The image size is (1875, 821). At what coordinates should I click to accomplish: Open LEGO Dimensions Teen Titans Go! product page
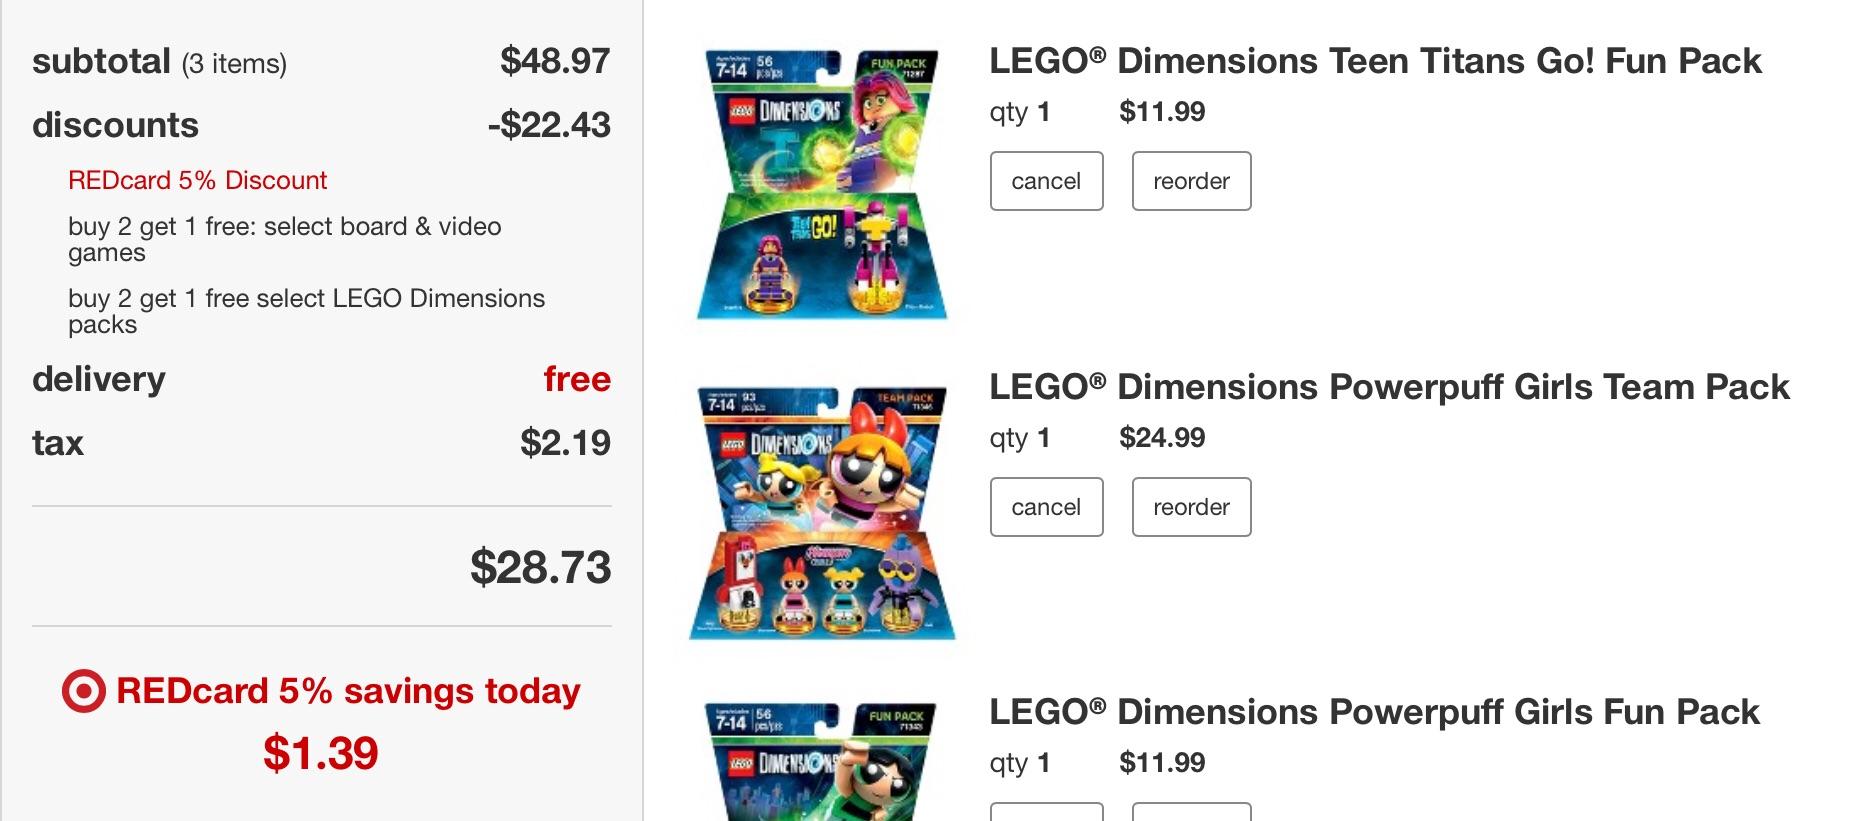pos(1374,61)
